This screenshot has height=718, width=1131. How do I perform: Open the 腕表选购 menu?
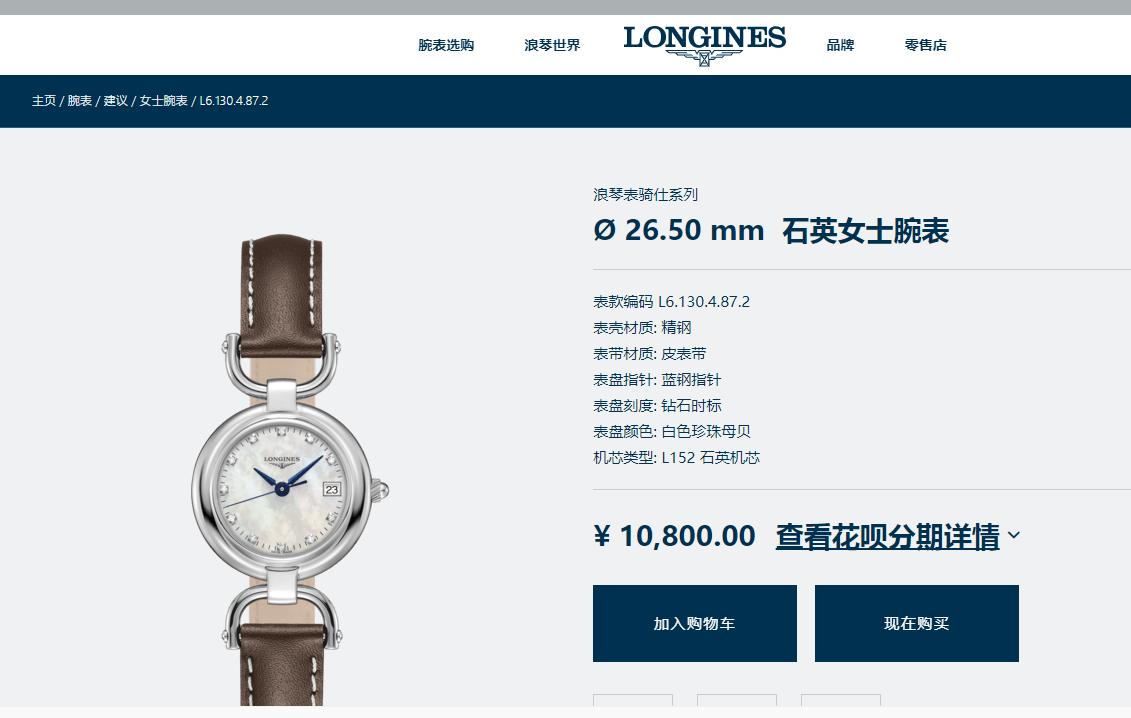tap(446, 45)
